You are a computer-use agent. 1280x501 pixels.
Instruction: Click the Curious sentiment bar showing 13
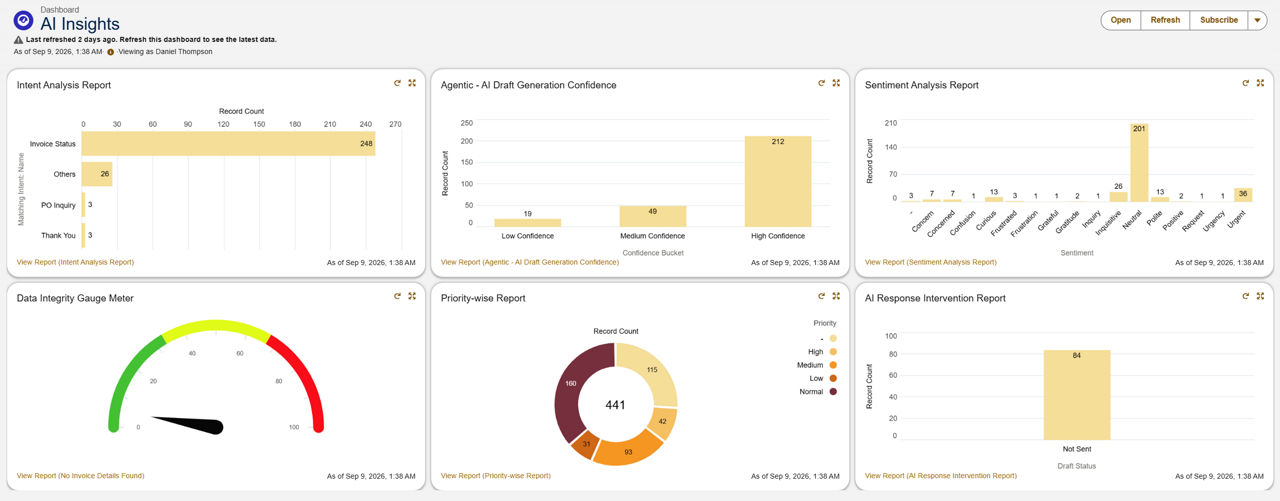point(993,200)
